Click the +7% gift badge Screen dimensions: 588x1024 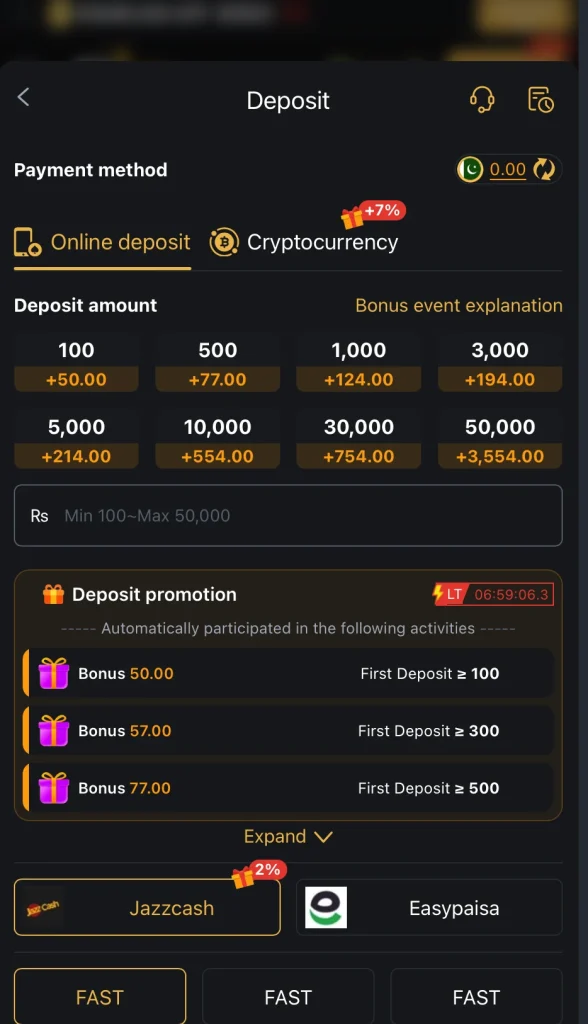(375, 210)
